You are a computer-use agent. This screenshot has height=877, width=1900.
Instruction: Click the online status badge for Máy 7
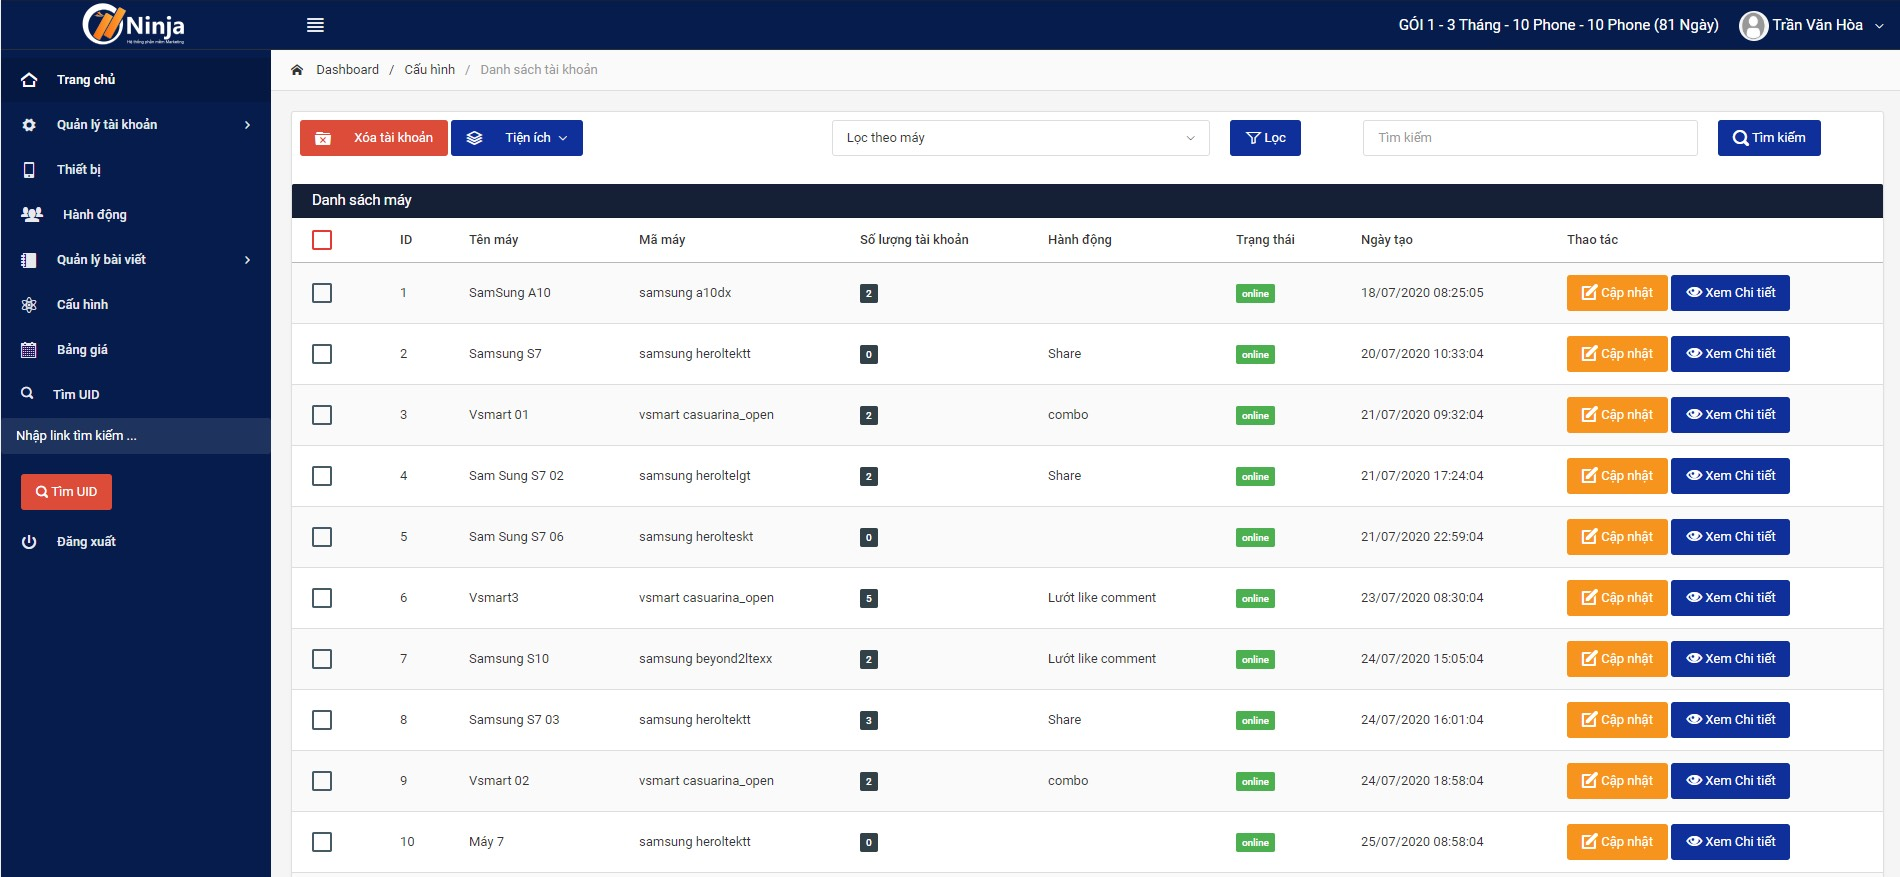point(1255,843)
